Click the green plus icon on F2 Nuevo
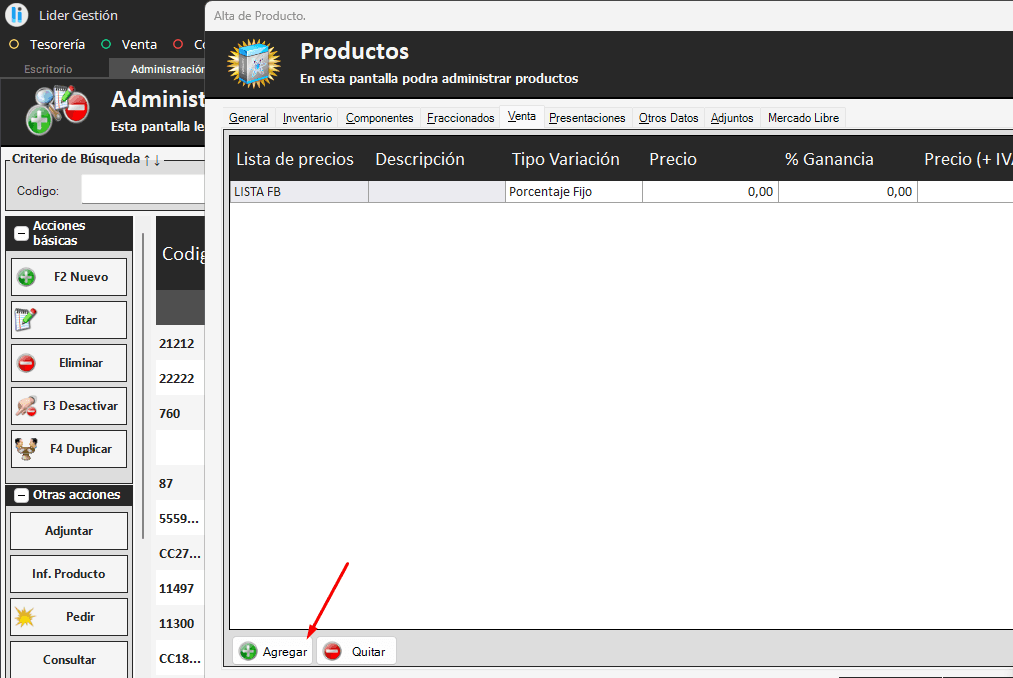 pyautogui.click(x=27, y=277)
